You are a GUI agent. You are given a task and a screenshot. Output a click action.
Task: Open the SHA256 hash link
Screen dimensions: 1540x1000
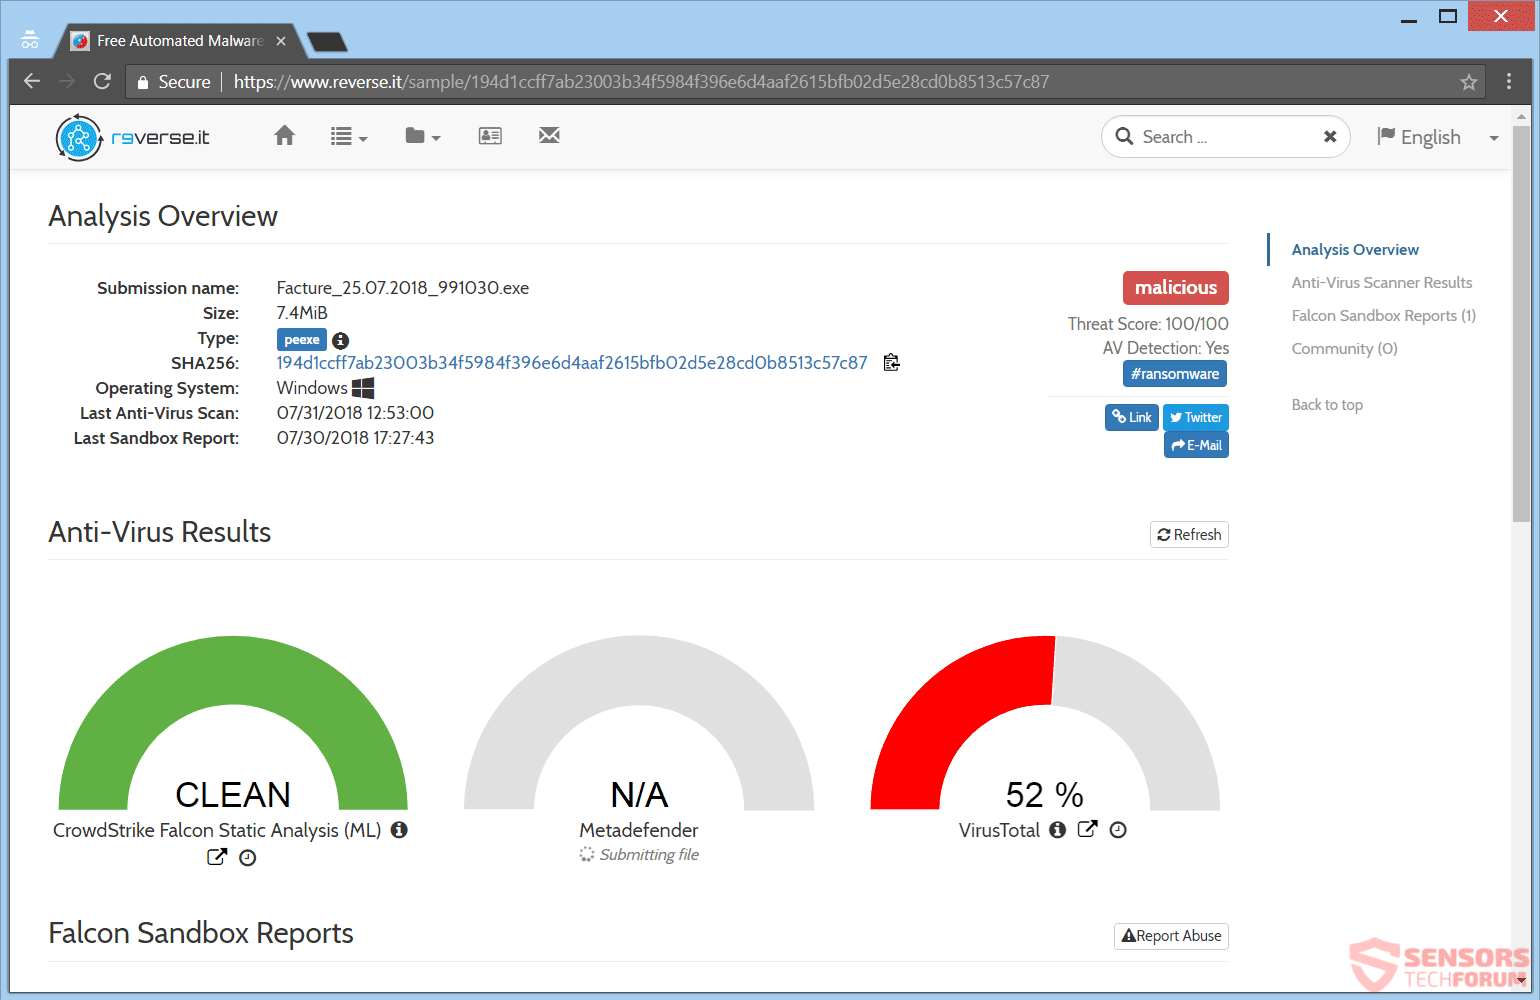572,363
